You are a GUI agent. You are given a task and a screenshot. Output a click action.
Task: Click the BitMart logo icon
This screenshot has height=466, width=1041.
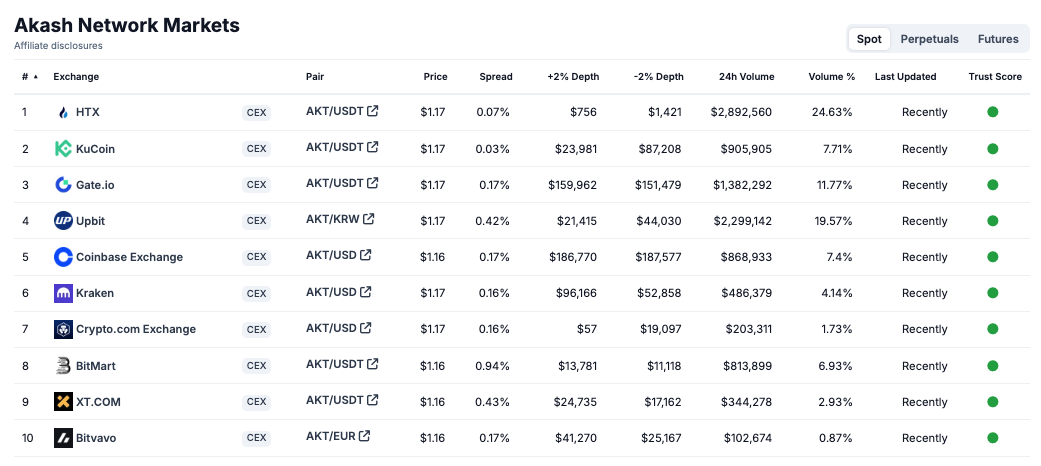pos(63,366)
